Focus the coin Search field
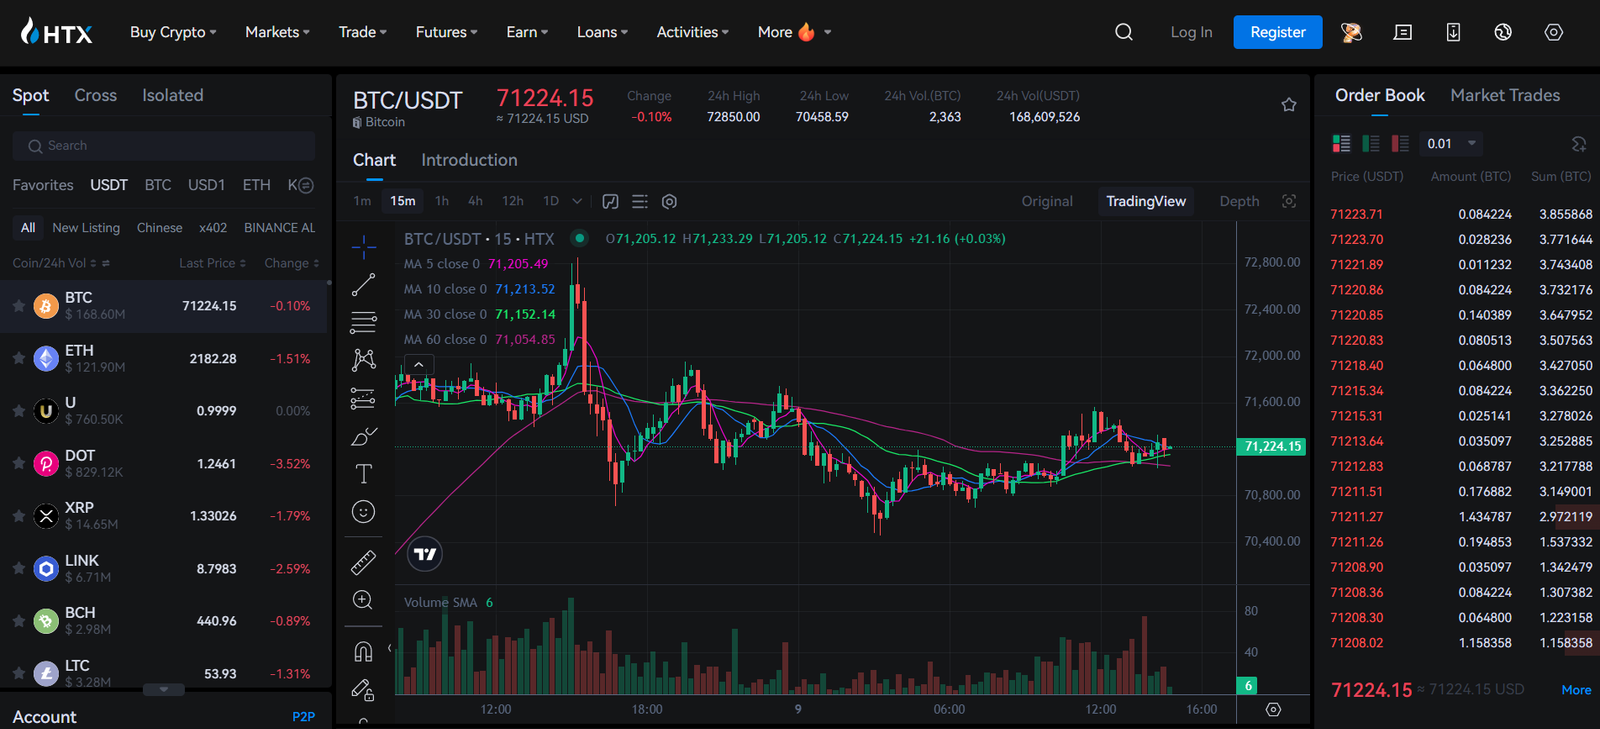1600x729 pixels. [164, 146]
